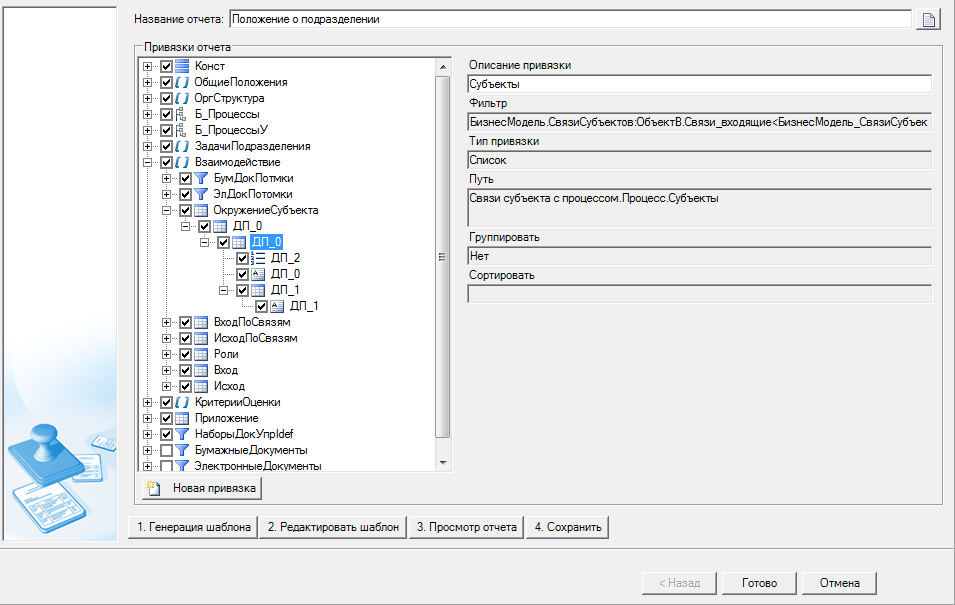
Task: Click the ОкружениеСубъекта table icon
Action: (201, 210)
